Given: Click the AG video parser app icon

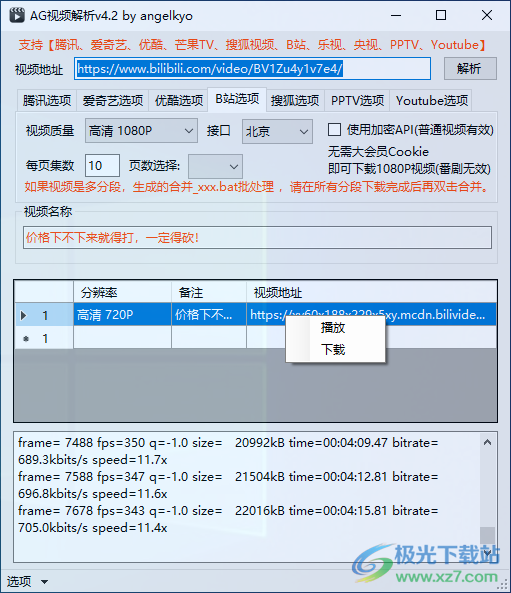Looking at the screenshot, I should tap(17, 16).
